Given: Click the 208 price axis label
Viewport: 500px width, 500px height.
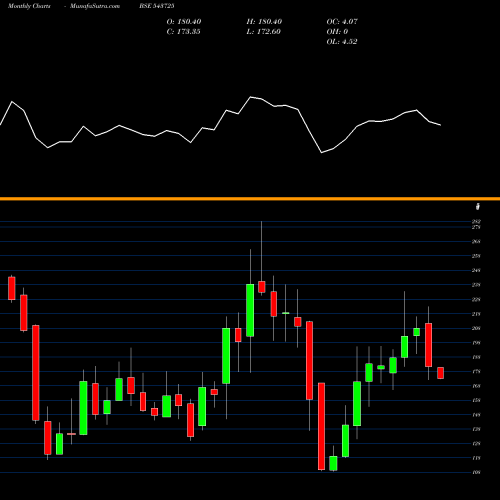Looking at the screenshot, I should (x=476, y=328).
